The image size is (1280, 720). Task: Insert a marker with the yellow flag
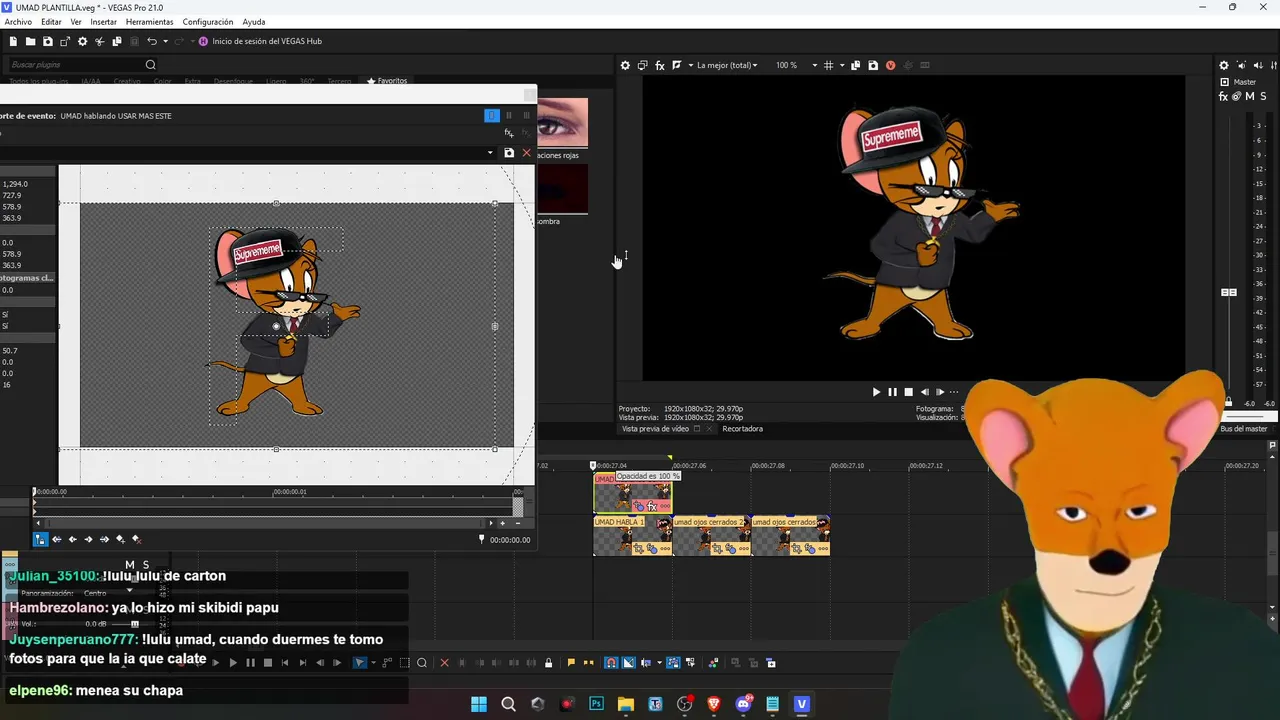click(571, 662)
